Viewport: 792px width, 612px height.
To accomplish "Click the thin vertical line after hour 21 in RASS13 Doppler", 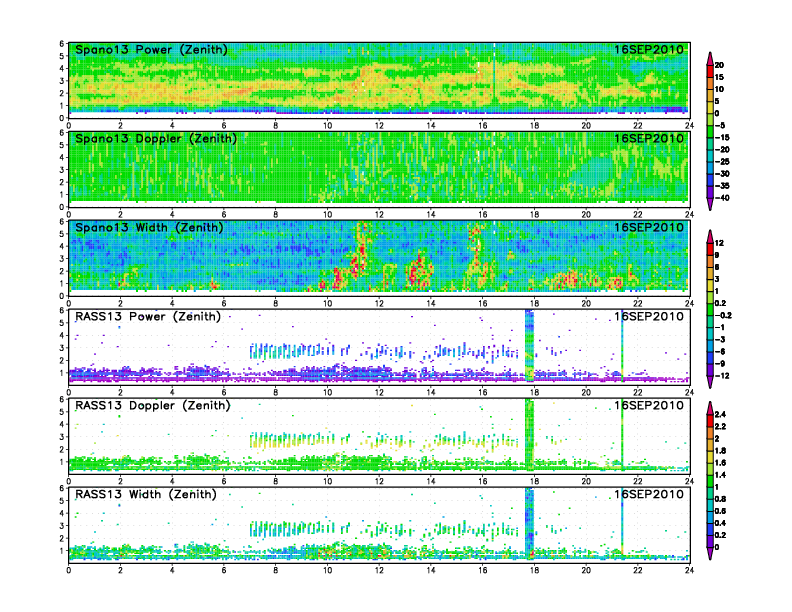I will point(622,435).
